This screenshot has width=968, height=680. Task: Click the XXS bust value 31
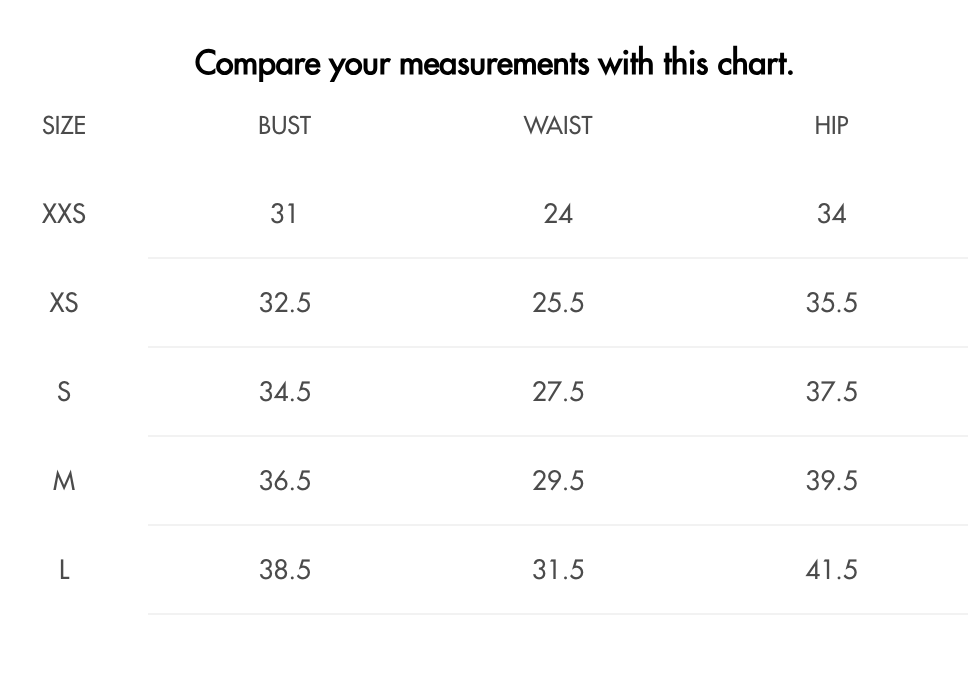click(x=284, y=214)
